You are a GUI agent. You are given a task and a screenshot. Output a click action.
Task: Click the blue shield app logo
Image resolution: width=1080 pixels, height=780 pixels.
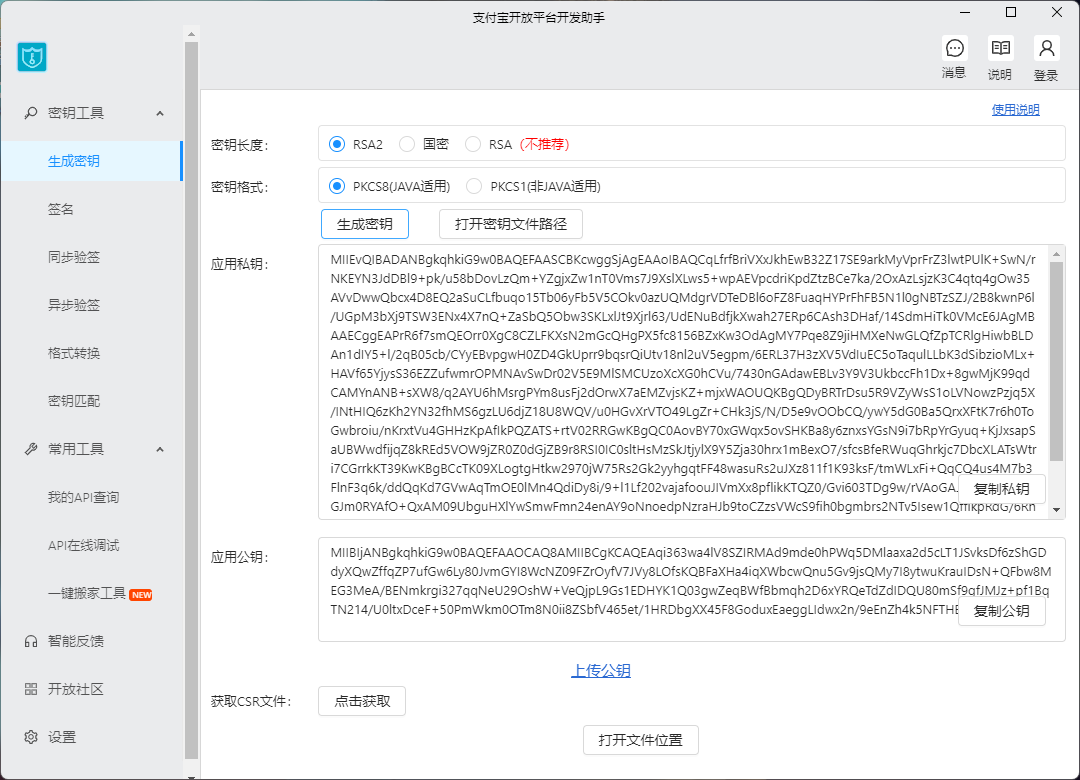click(x=32, y=57)
